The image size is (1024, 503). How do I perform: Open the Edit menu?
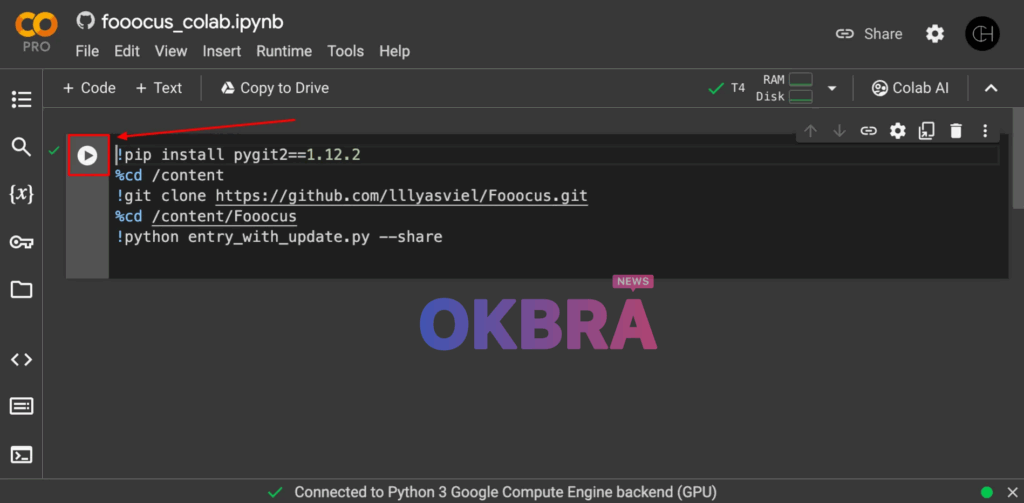pyautogui.click(x=127, y=51)
